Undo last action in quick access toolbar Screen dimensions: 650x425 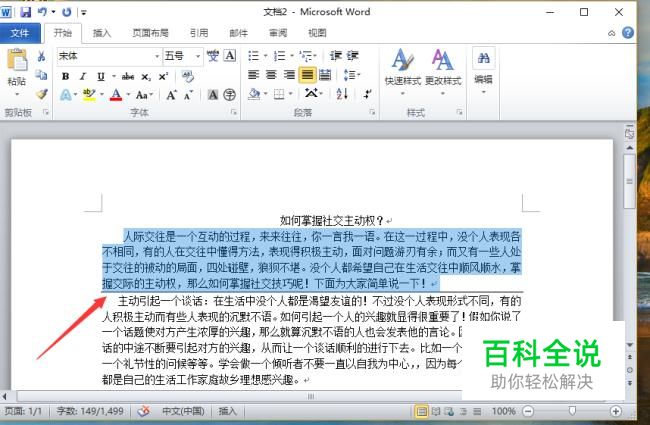click(x=42, y=12)
